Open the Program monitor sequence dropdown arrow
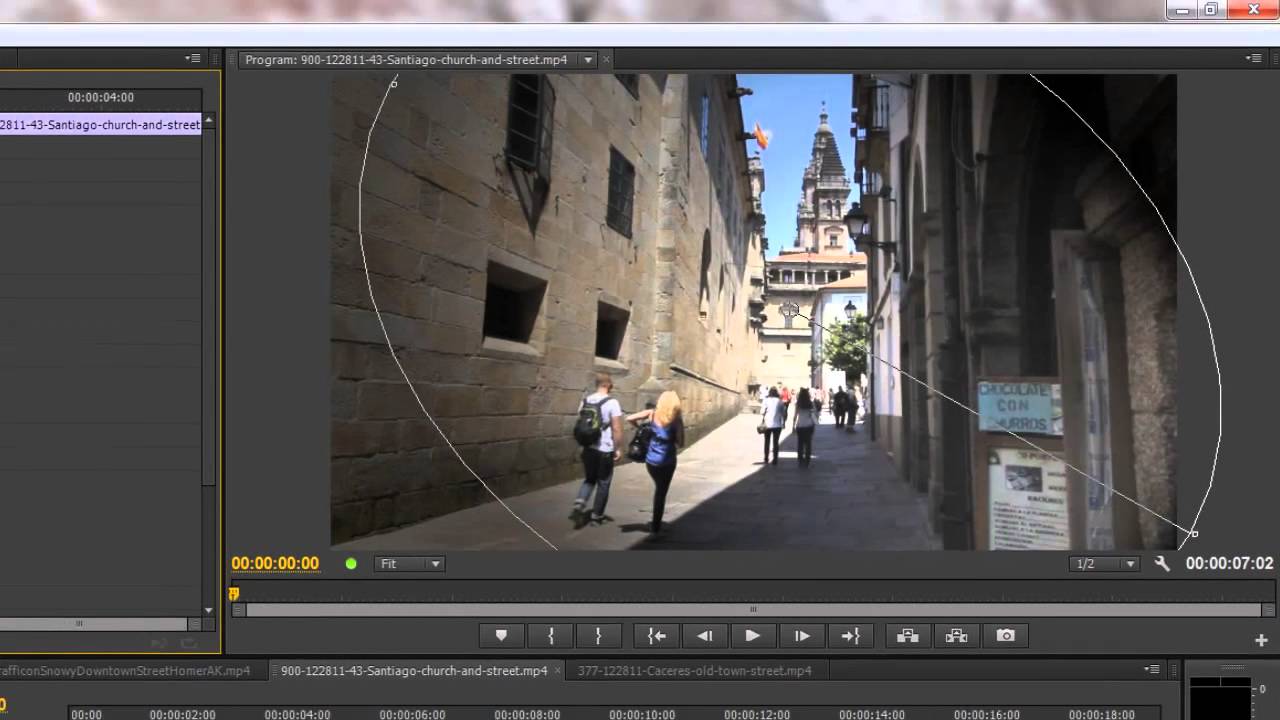1280x720 pixels. coord(588,60)
